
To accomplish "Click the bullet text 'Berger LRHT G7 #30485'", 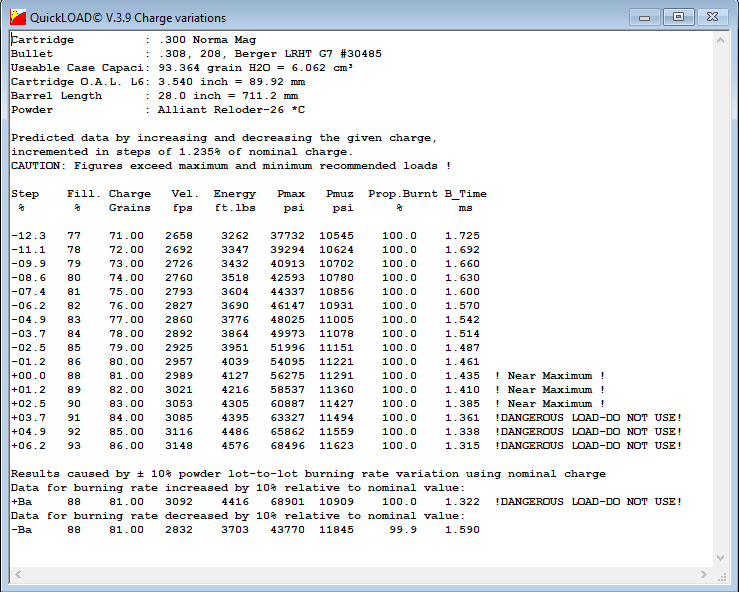I will point(308,54).
